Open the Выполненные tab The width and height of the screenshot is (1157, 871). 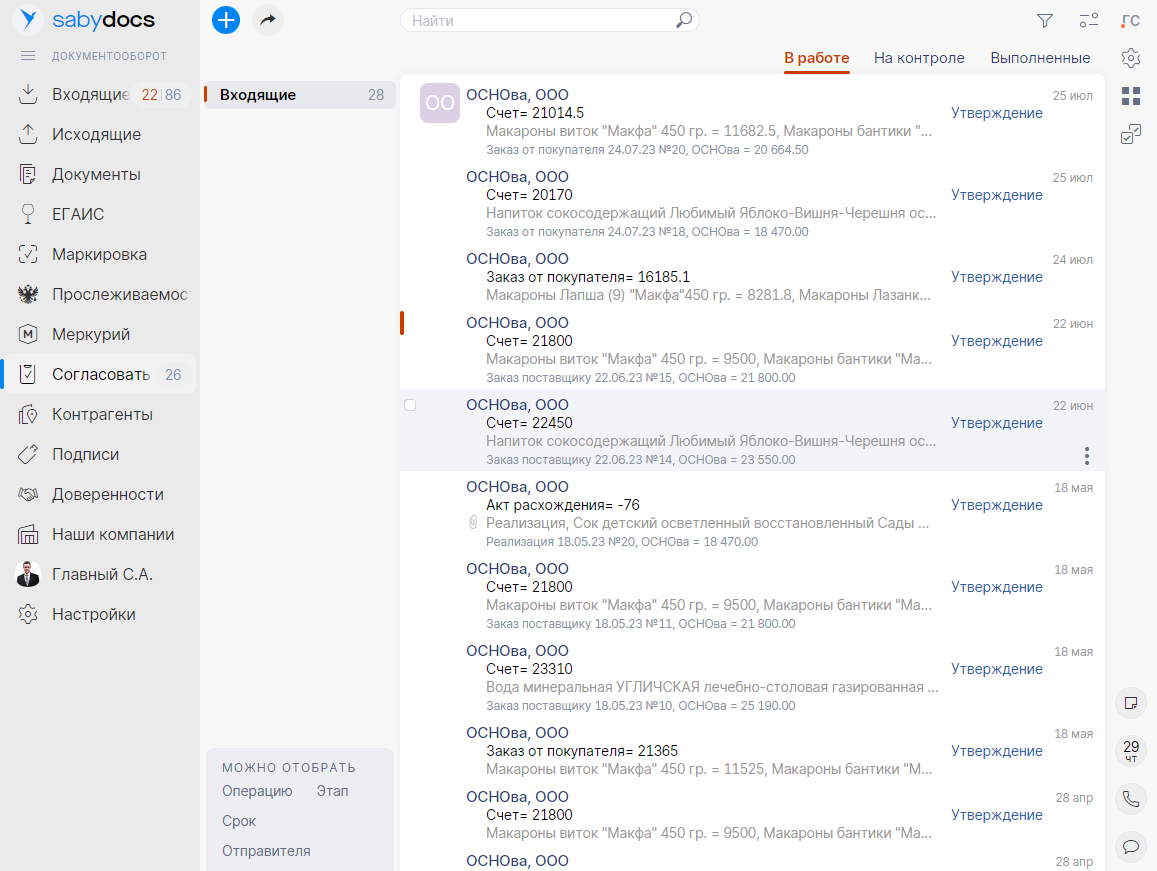[x=1040, y=58]
